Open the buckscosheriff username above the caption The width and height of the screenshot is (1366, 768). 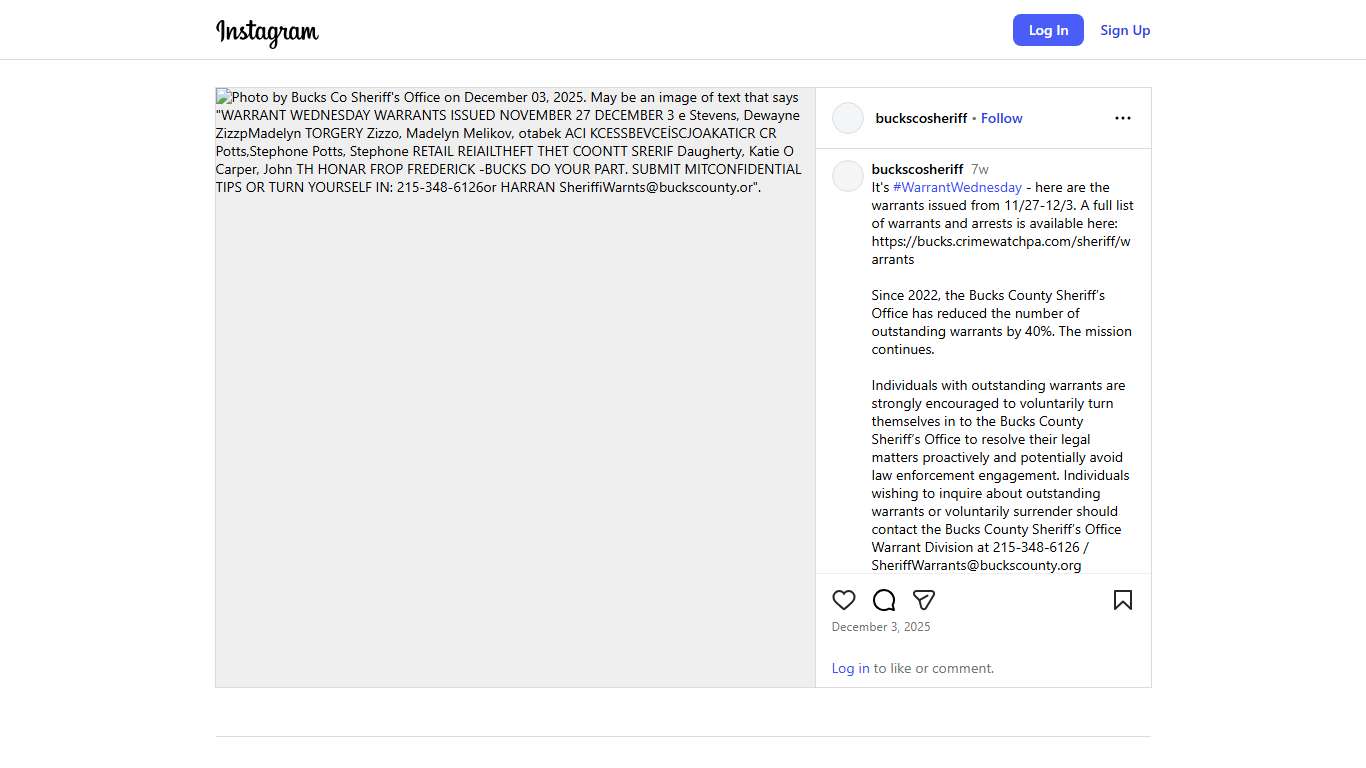tap(917, 169)
